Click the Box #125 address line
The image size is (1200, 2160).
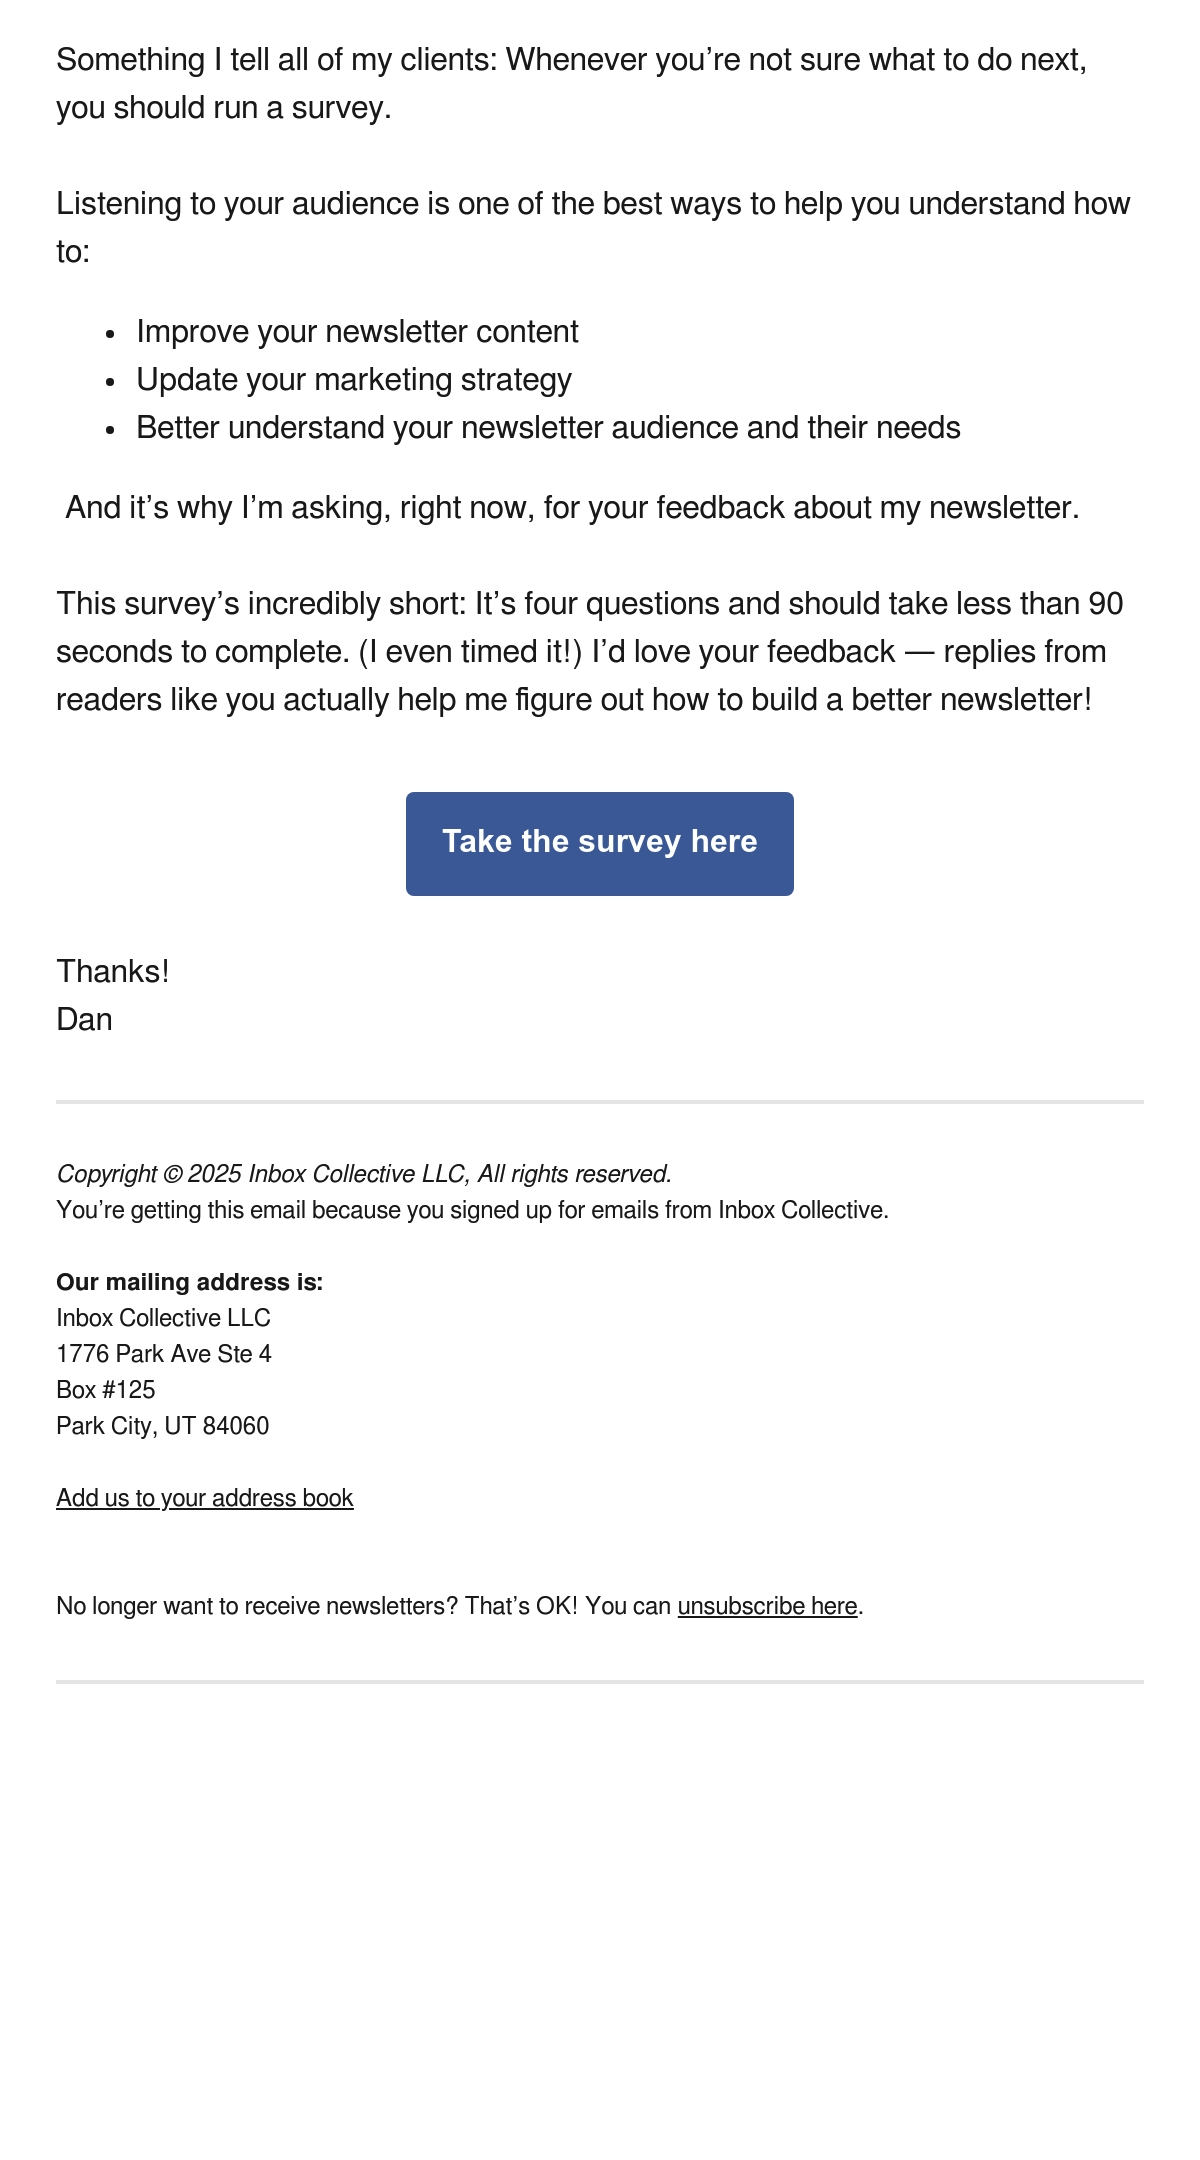[x=106, y=1389]
